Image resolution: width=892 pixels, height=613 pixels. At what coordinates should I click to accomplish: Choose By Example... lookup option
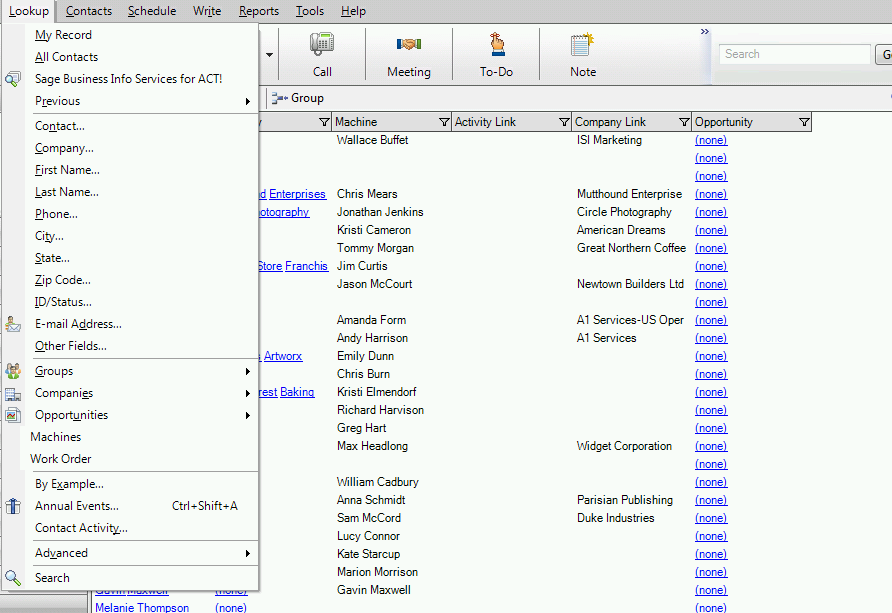pyautogui.click(x=69, y=484)
